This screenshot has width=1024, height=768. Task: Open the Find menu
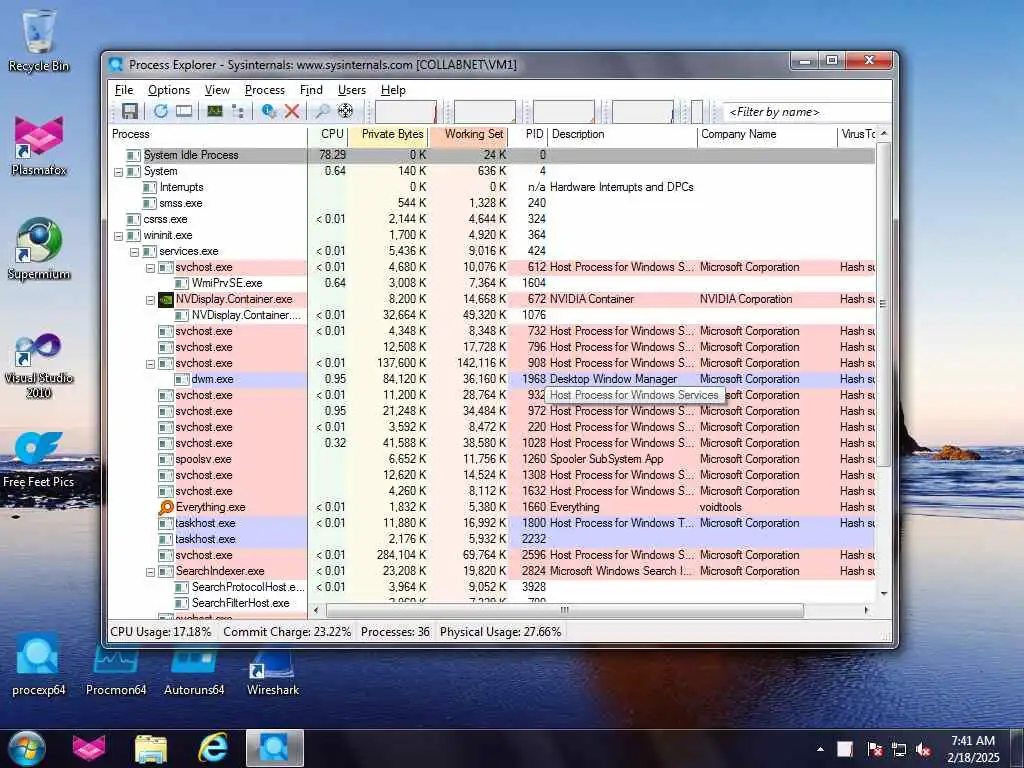311,90
